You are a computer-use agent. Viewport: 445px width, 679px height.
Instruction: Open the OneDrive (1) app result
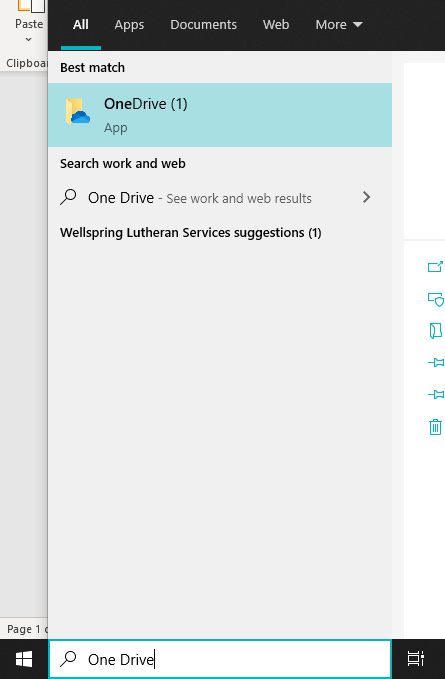(x=220, y=115)
